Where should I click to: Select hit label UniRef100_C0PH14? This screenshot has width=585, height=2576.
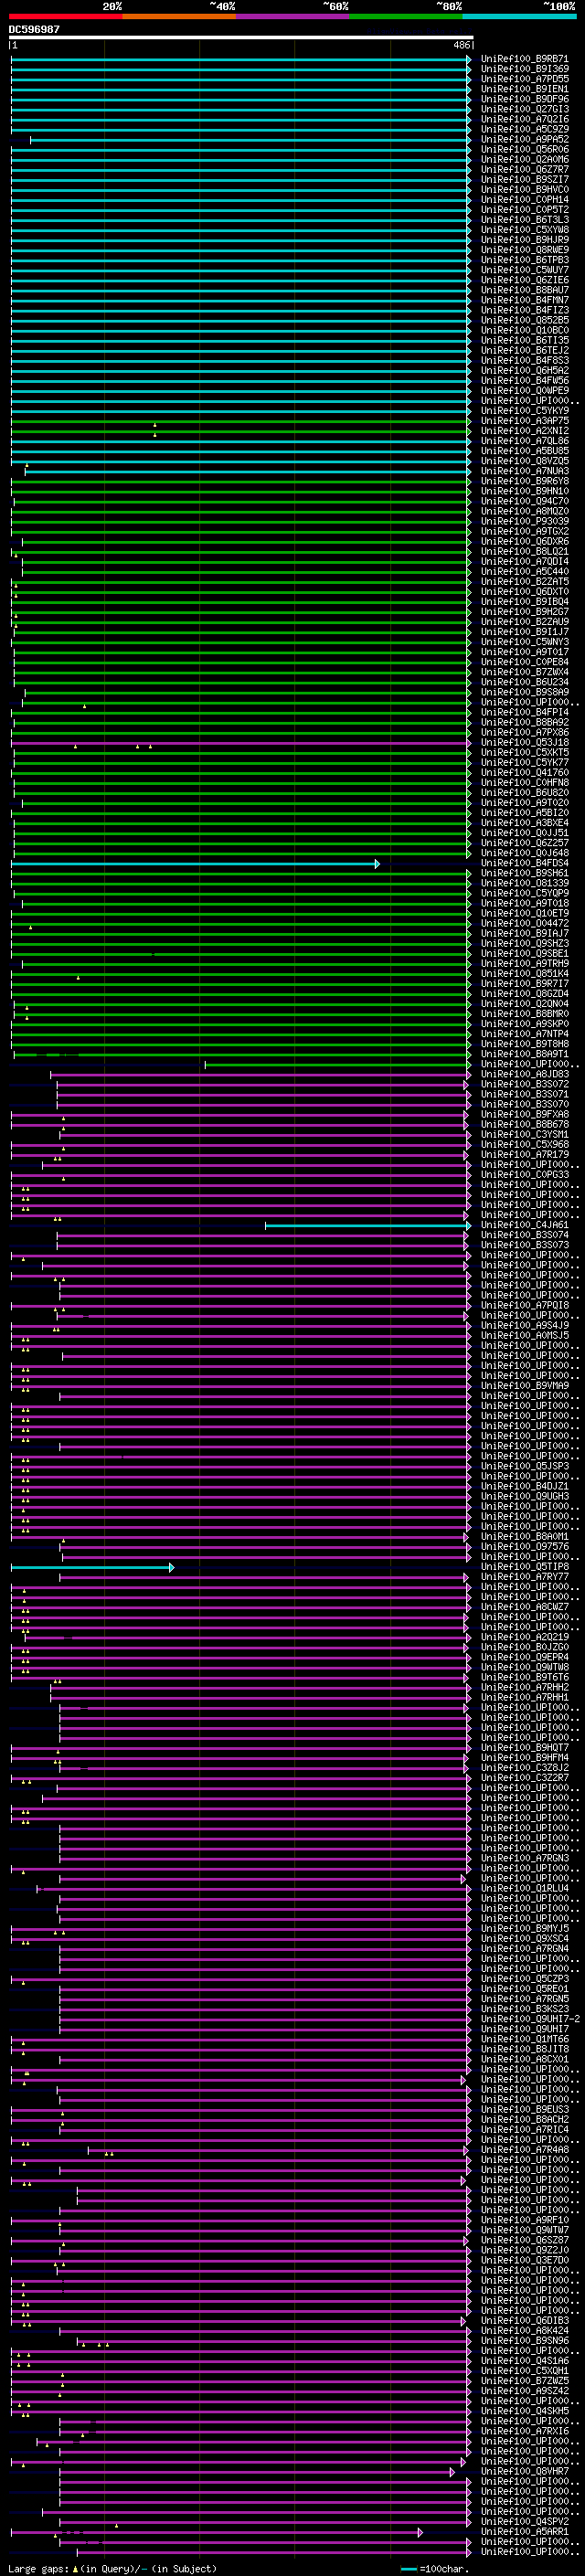point(525,199)
